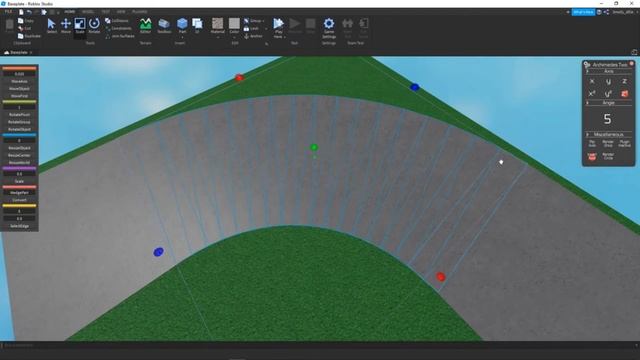Click the What's New button
The width and height of the screenshot is (640, 360).
(583, 12)
